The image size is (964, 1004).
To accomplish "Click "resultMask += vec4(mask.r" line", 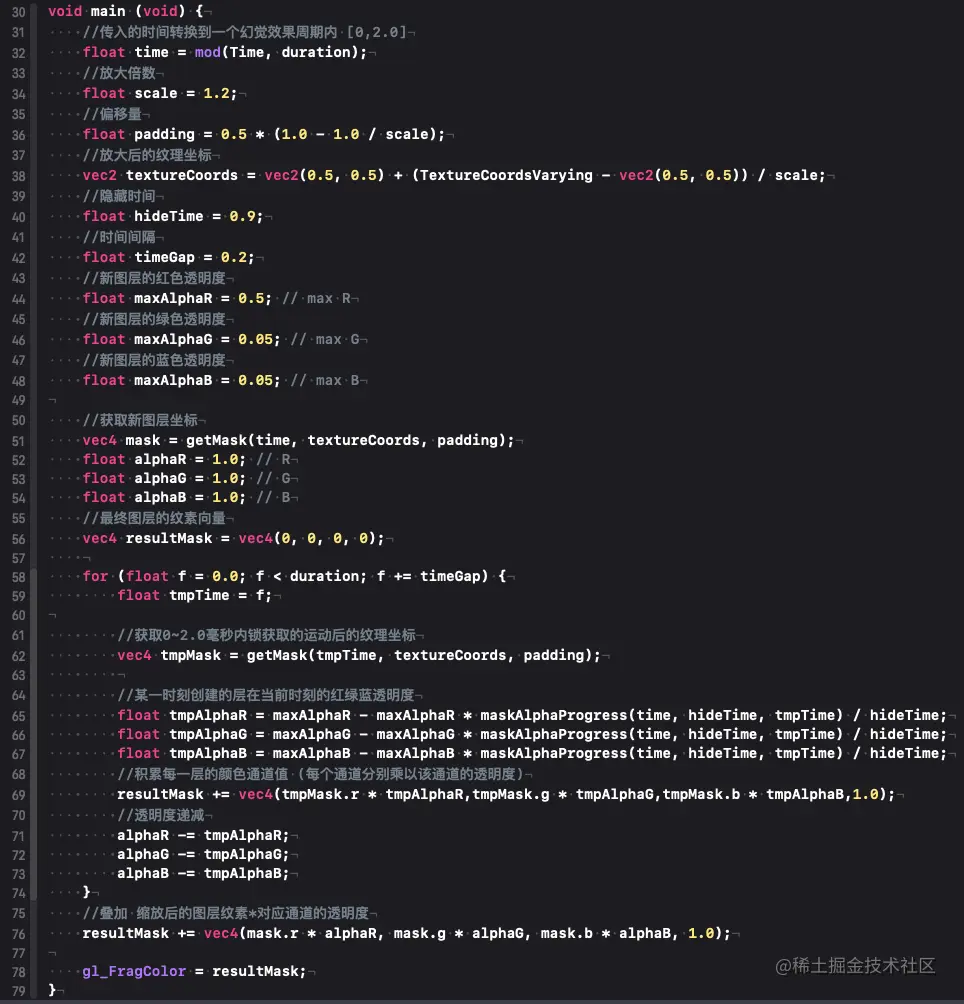I will (406, 933).
